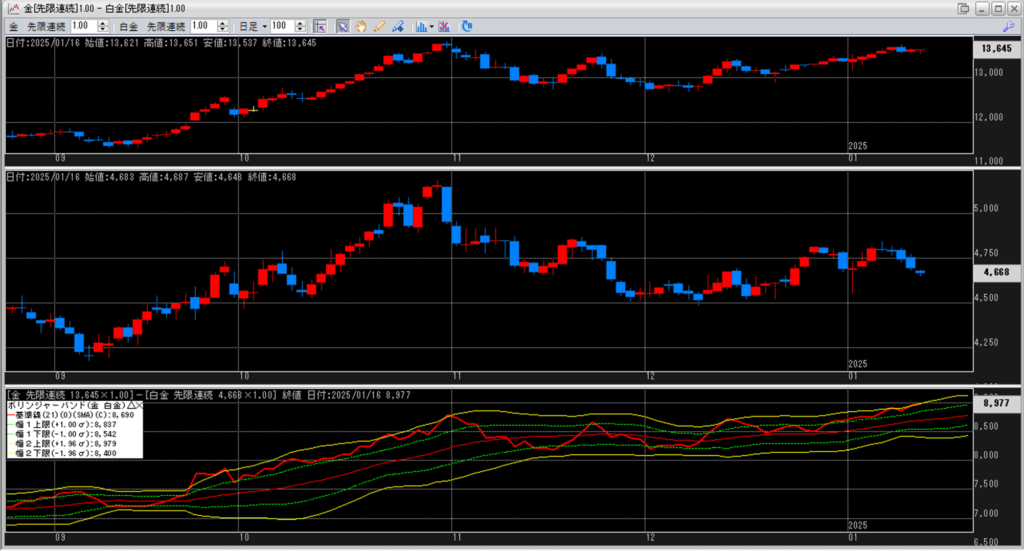Click the delete indicators chart icon
Screen dimensions: 1024x551
(x=445, y=25)
